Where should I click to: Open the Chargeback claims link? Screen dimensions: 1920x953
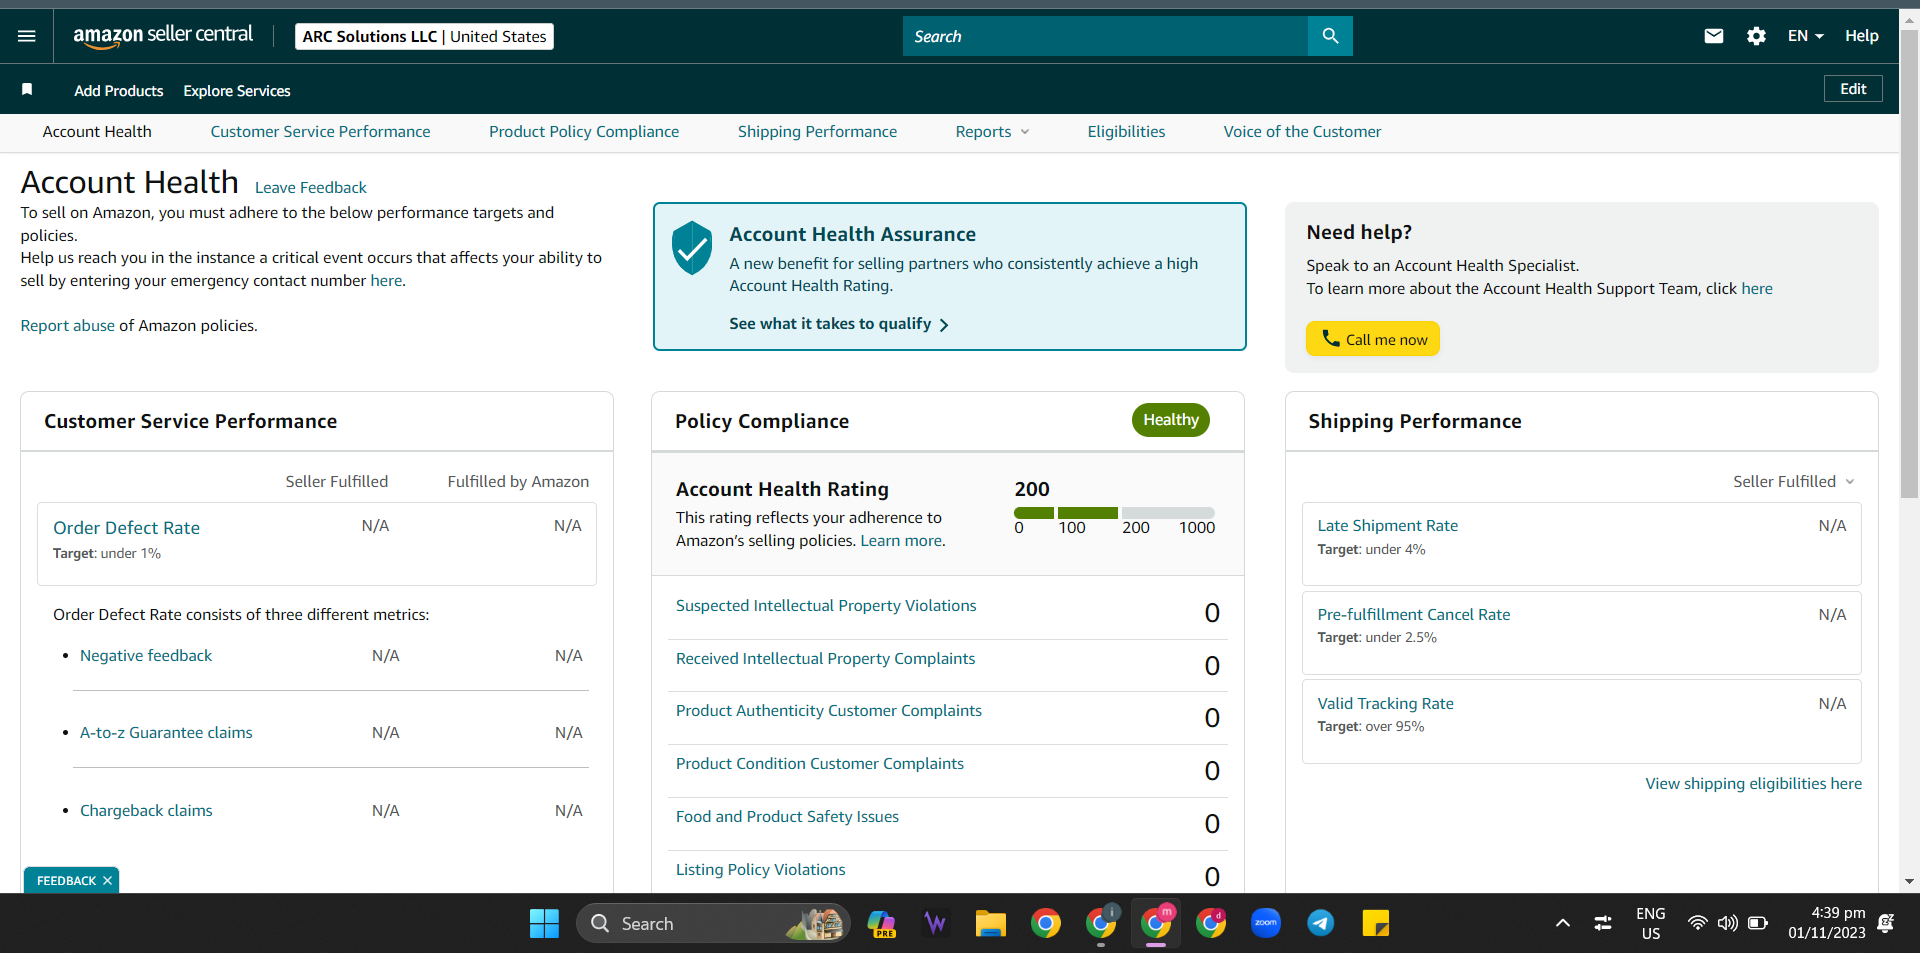point(146,811)
